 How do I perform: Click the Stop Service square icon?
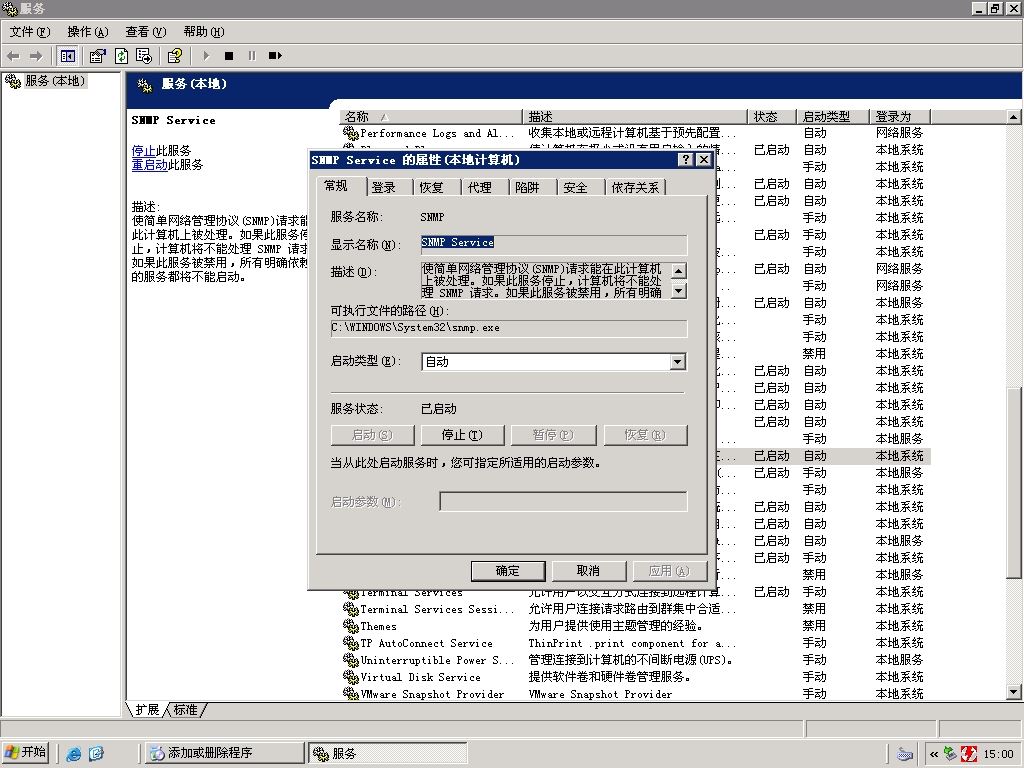click(x=229, y=56)
